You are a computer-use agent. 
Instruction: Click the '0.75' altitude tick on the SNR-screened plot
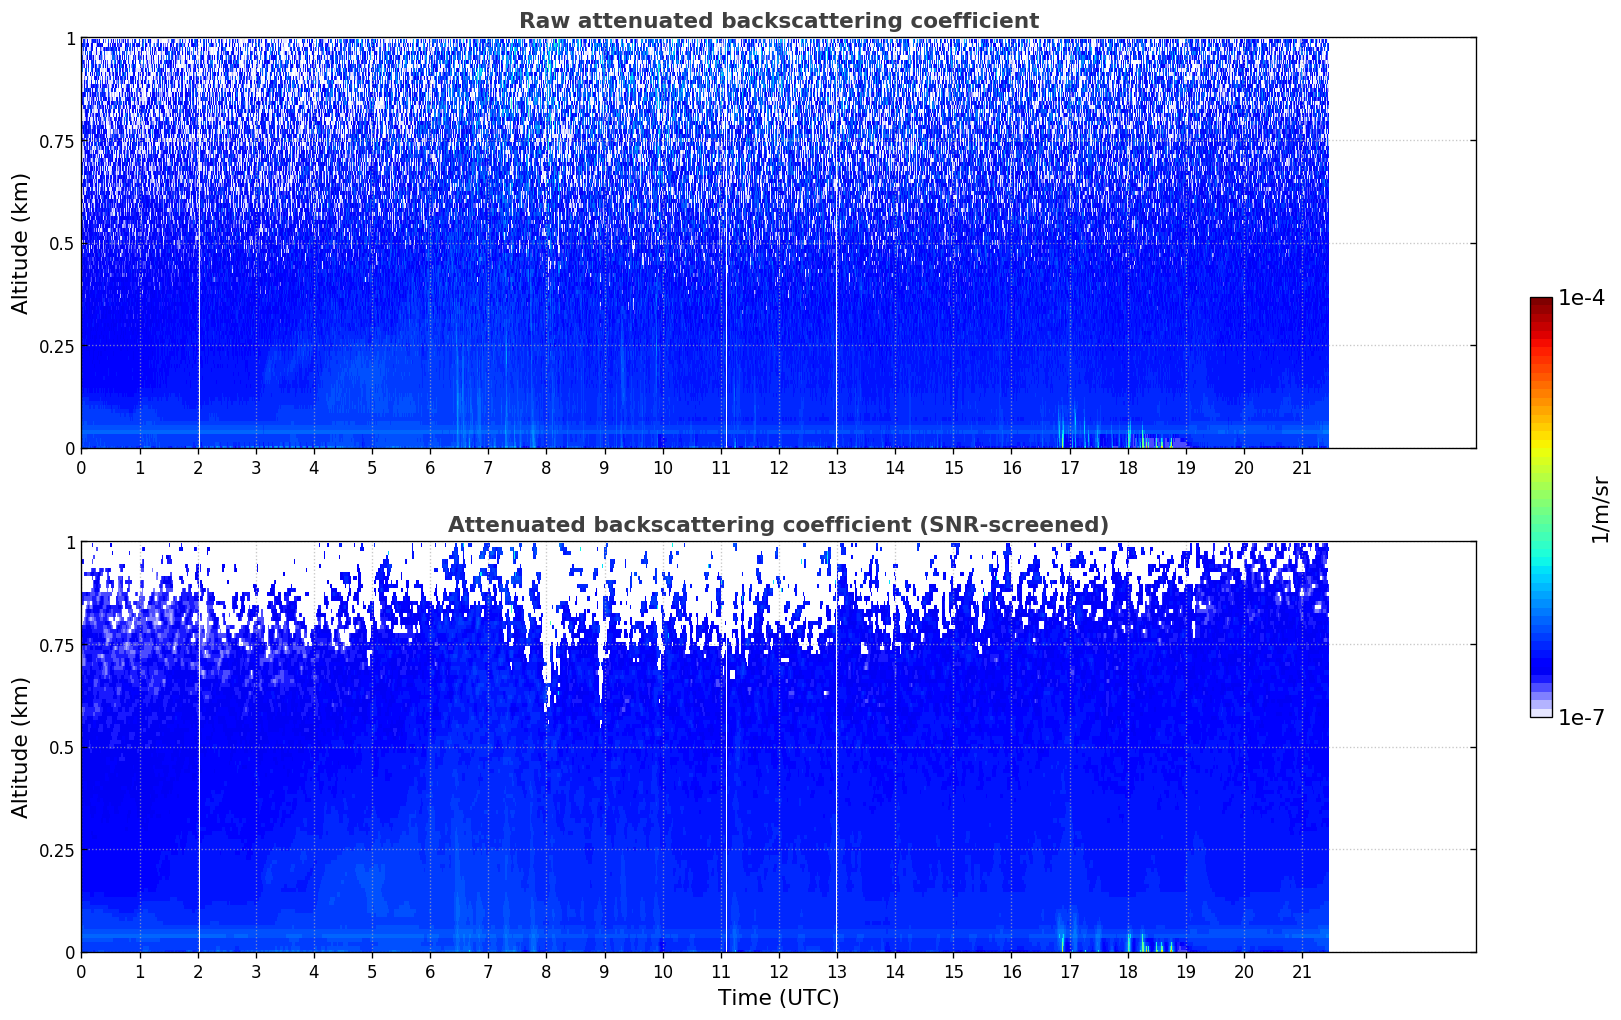click(57, 645)
